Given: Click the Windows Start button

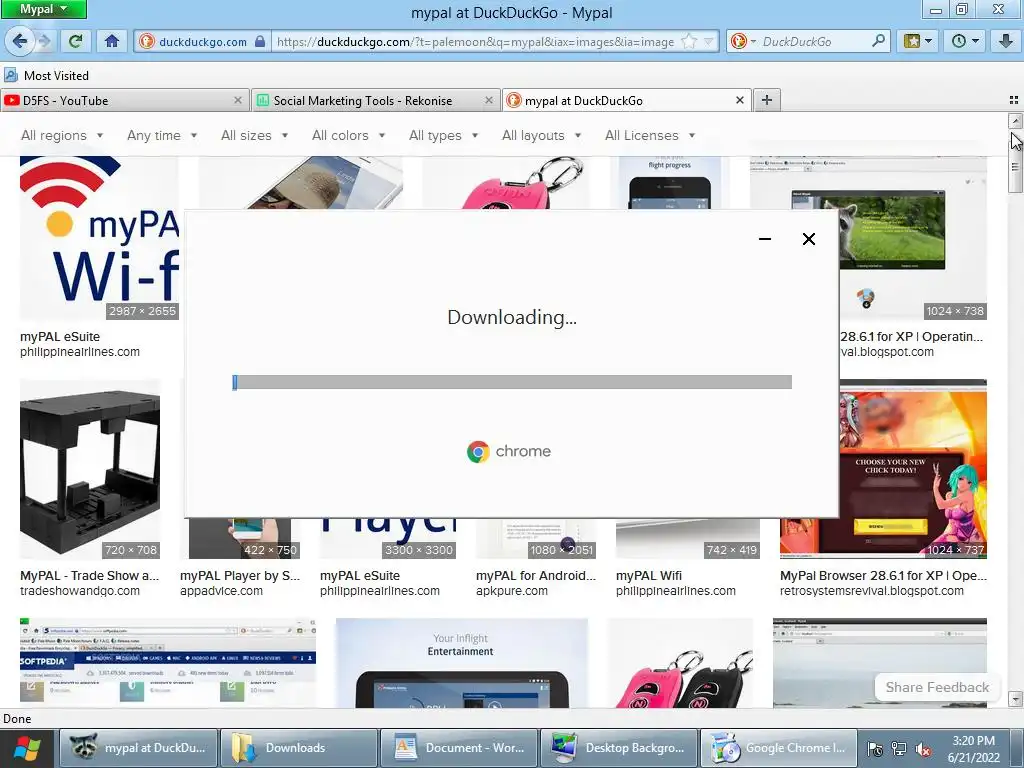Looking at the screenshot, I should pos(26,748).
